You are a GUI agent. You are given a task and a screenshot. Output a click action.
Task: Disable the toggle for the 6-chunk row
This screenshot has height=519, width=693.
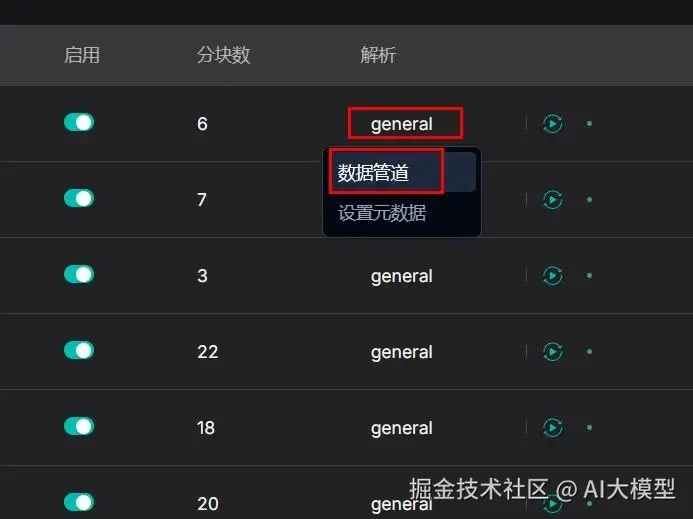coord(79,122)
